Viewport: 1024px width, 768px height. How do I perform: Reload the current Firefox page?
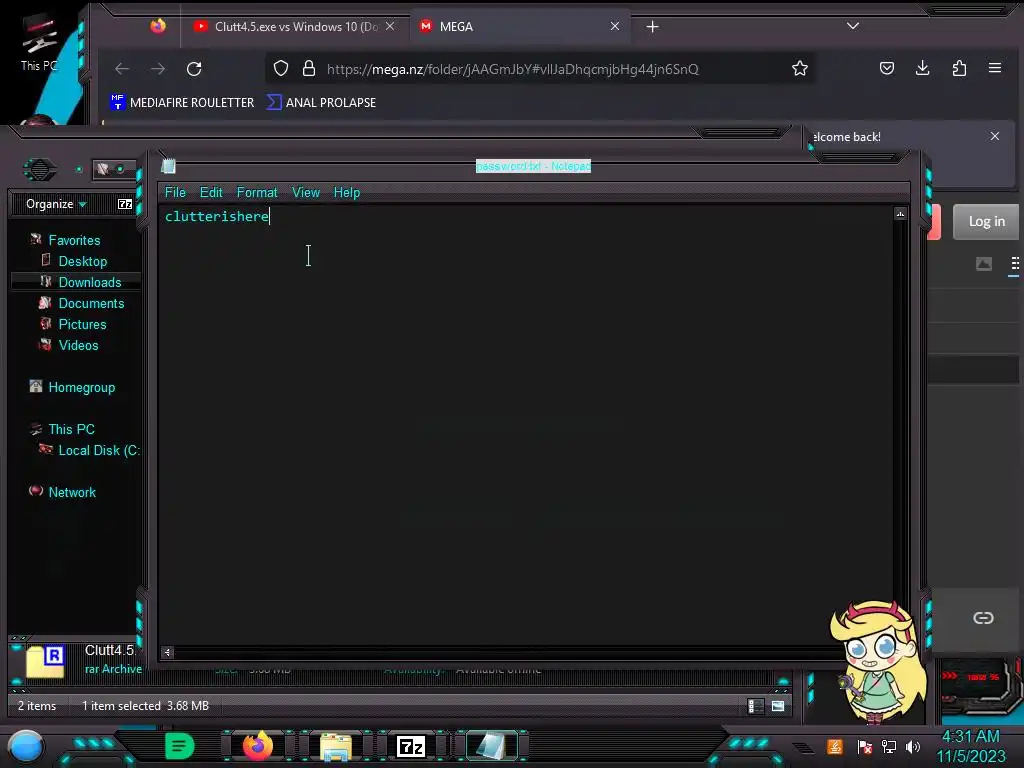[x=194, y=69]
